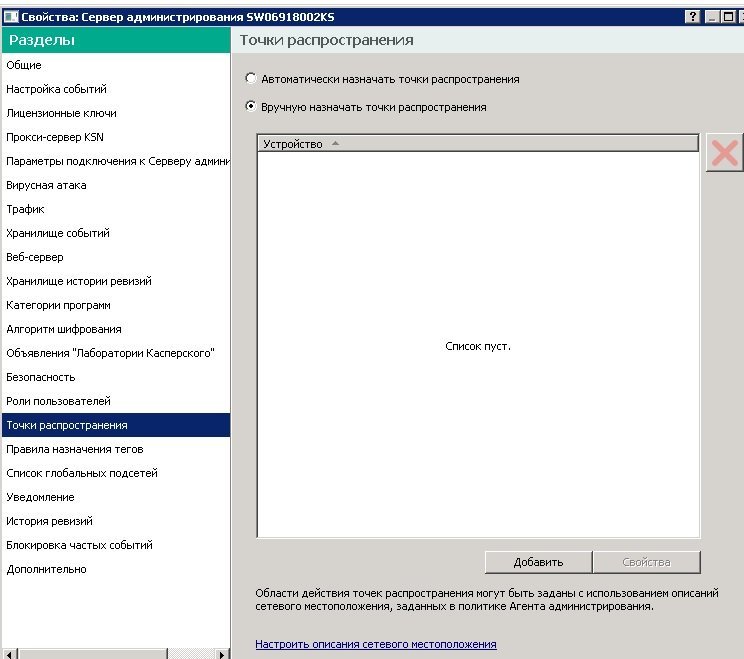The height and width of the screenshot is (659, 744).
Task: Click the sidebar scroll right arrow
Action: (222, 654)
